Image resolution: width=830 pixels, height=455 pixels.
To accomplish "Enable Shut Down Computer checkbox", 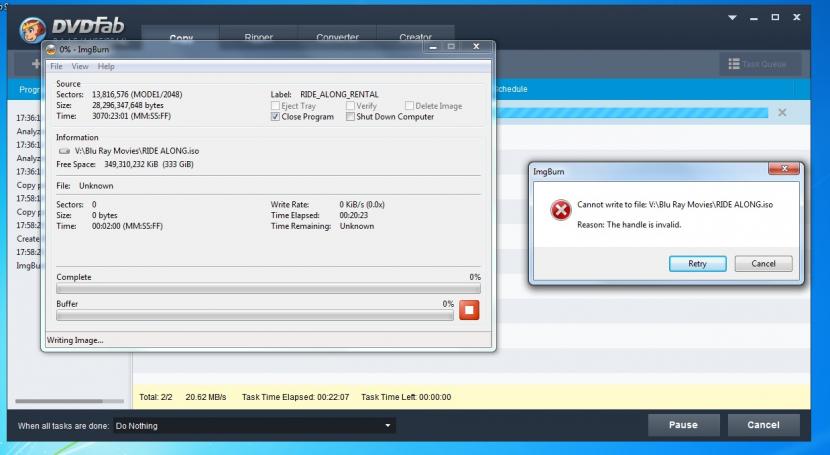I will 350,116.
